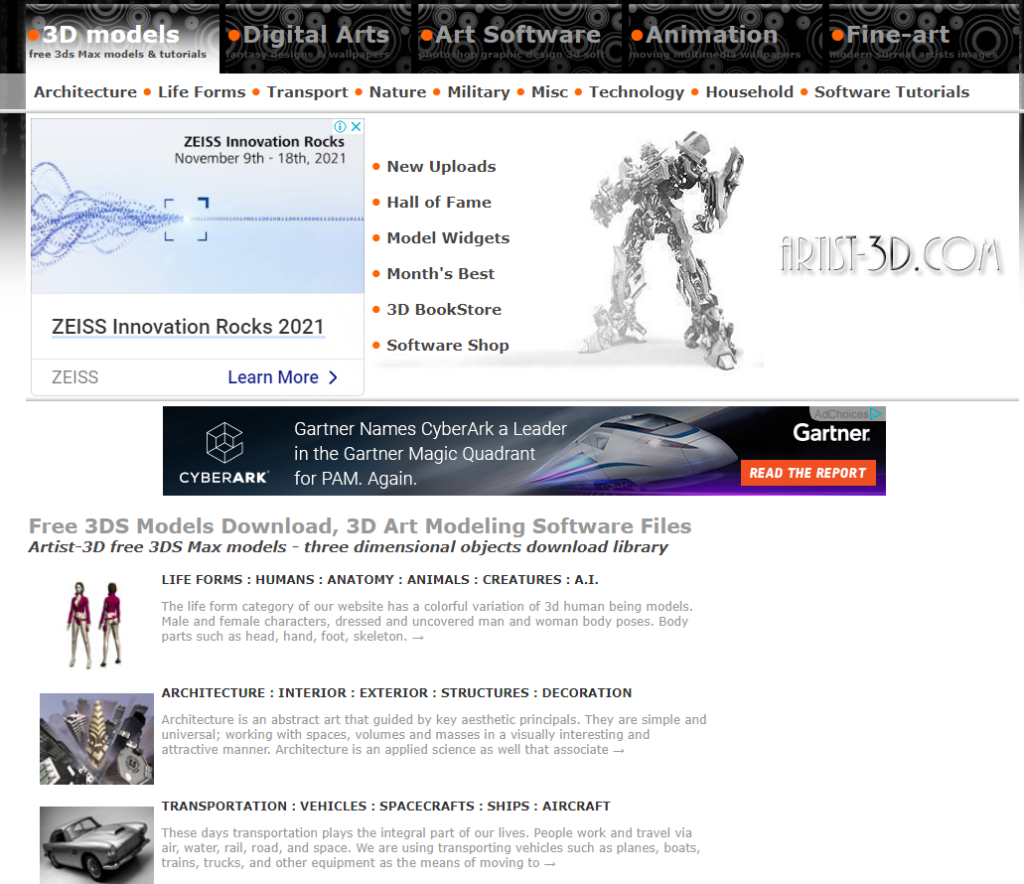Screen dimensions: 1024x884
Task: Go to the 3D BookStore
Action: (444, 309)
